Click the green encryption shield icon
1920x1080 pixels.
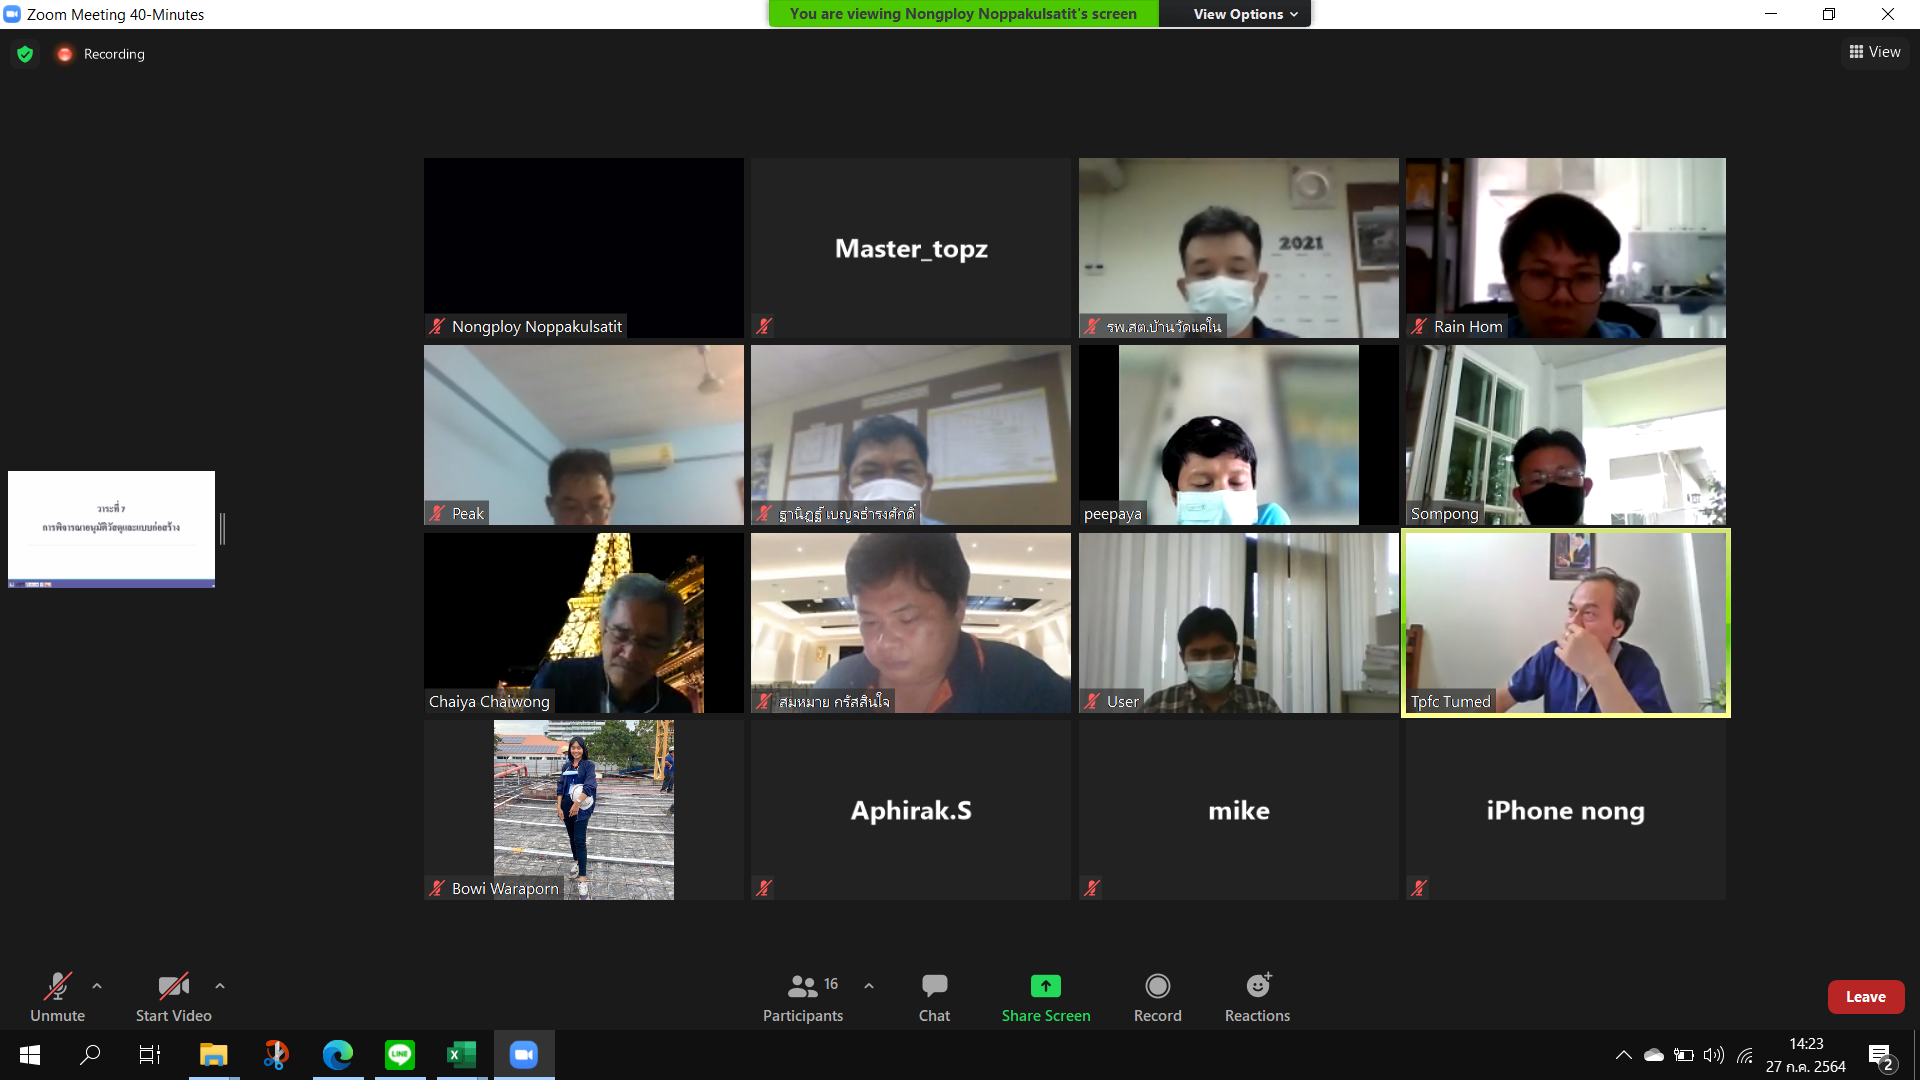[x=25, y=54]
